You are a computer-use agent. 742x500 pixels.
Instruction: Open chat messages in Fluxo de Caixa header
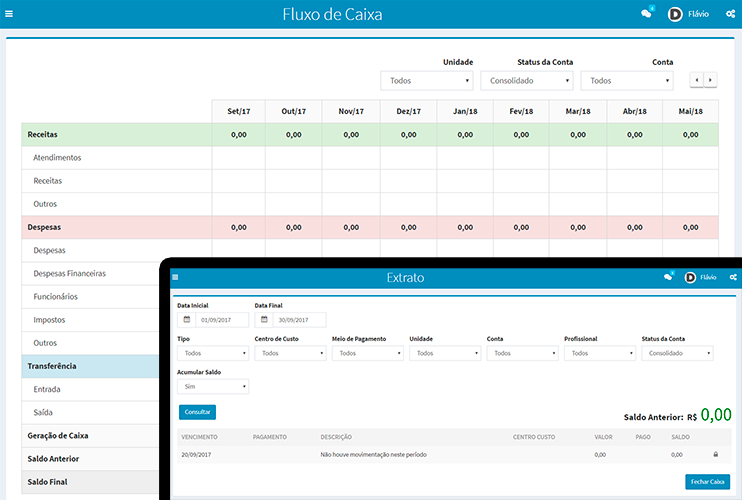pyautogui.click(x=646, y=14)
